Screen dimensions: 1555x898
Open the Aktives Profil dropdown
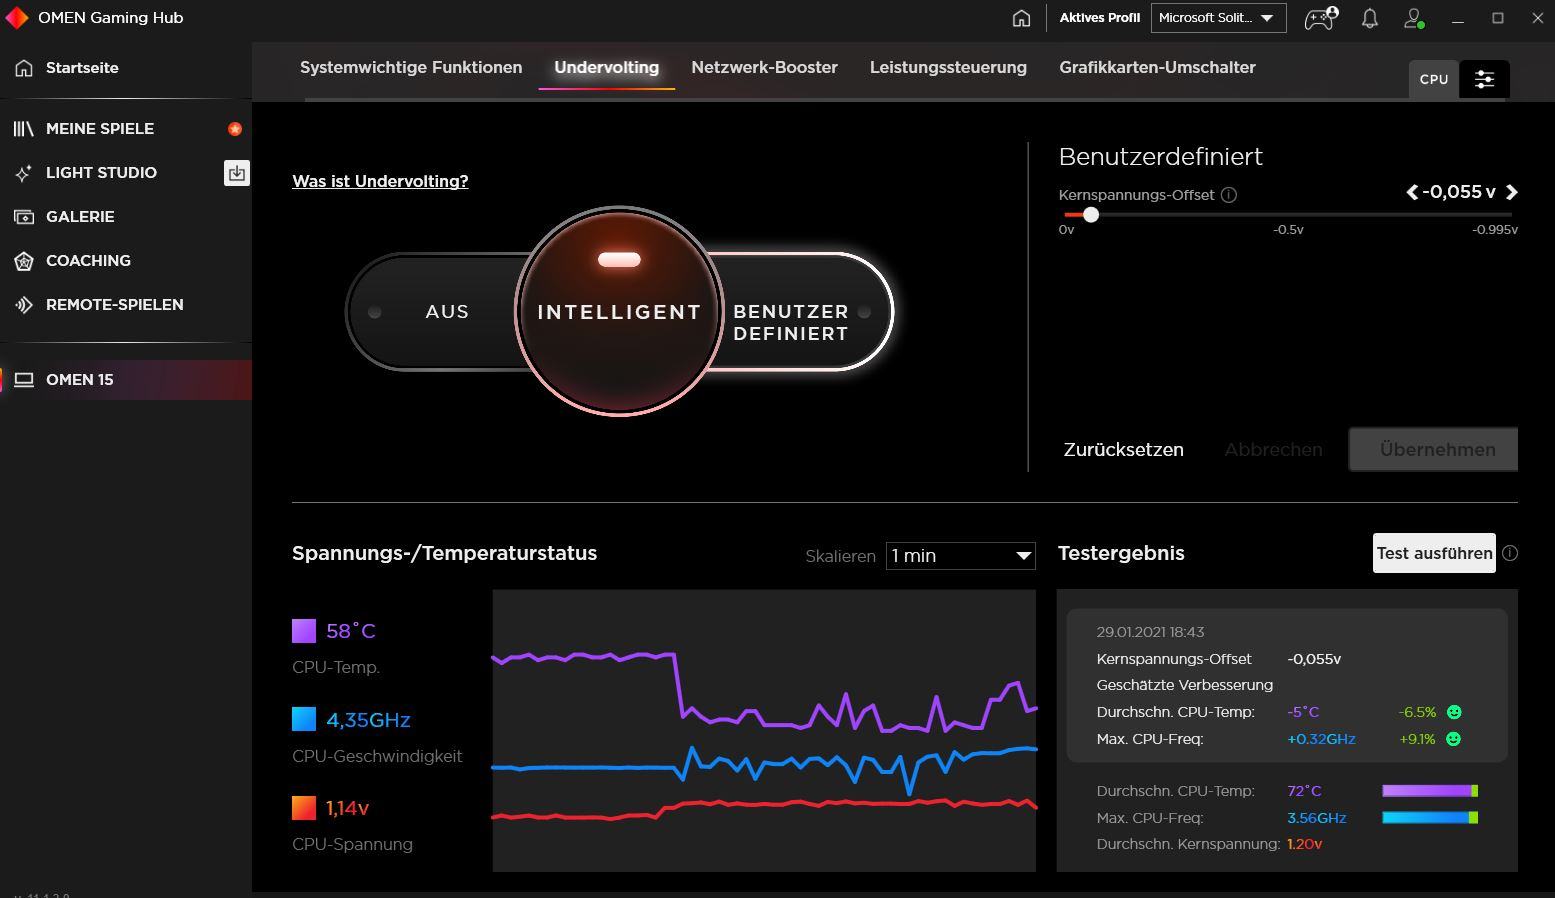pos(1218,18)
